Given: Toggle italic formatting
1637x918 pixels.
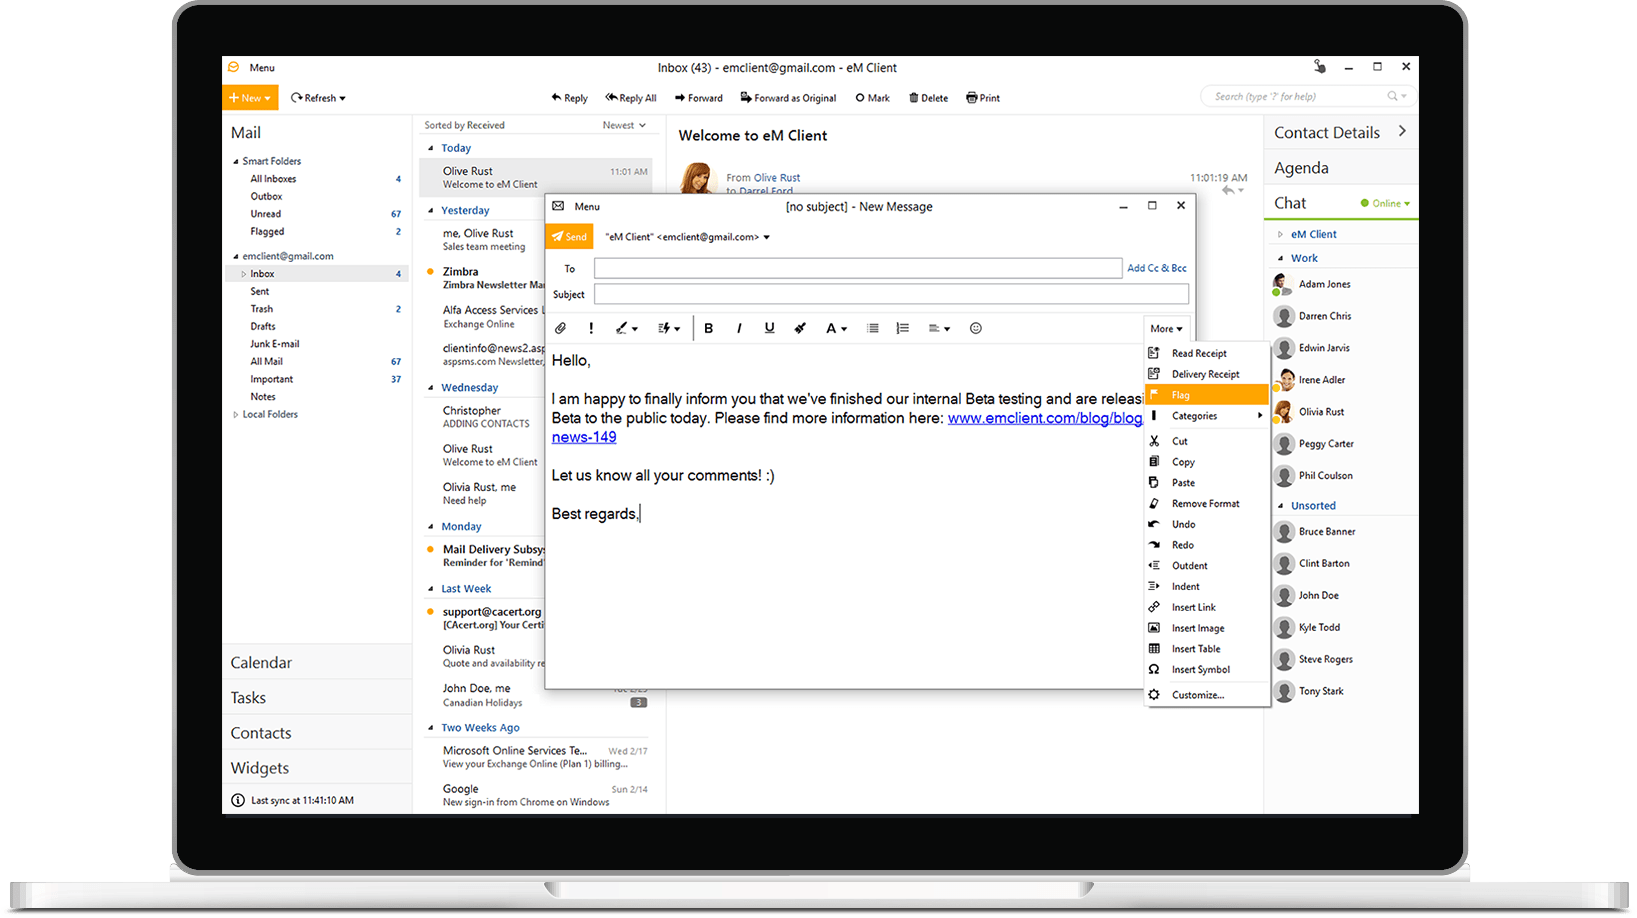Looking at the screenshot, I should click(739, 328).
